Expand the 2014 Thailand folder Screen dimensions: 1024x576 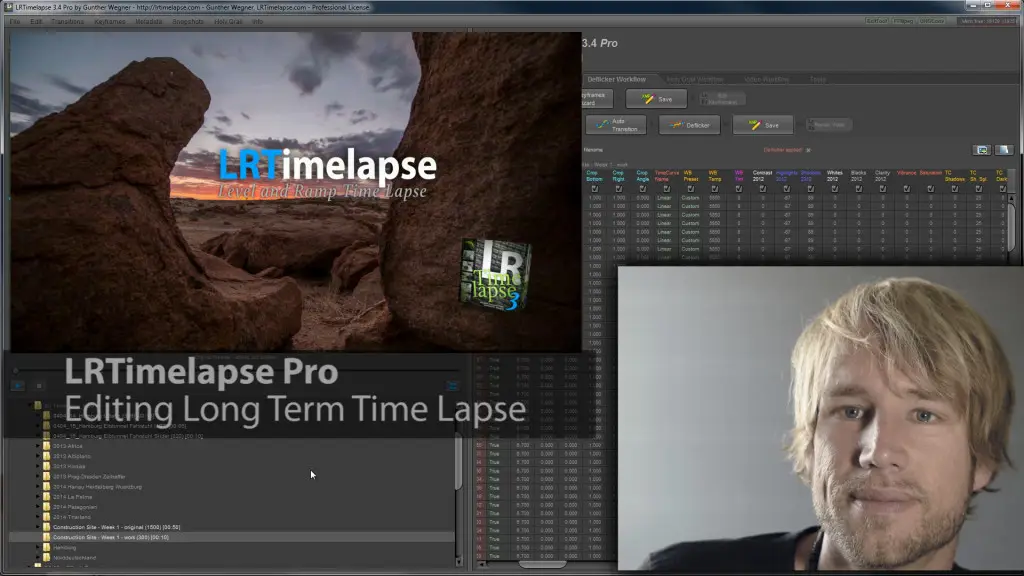(38, 517)
